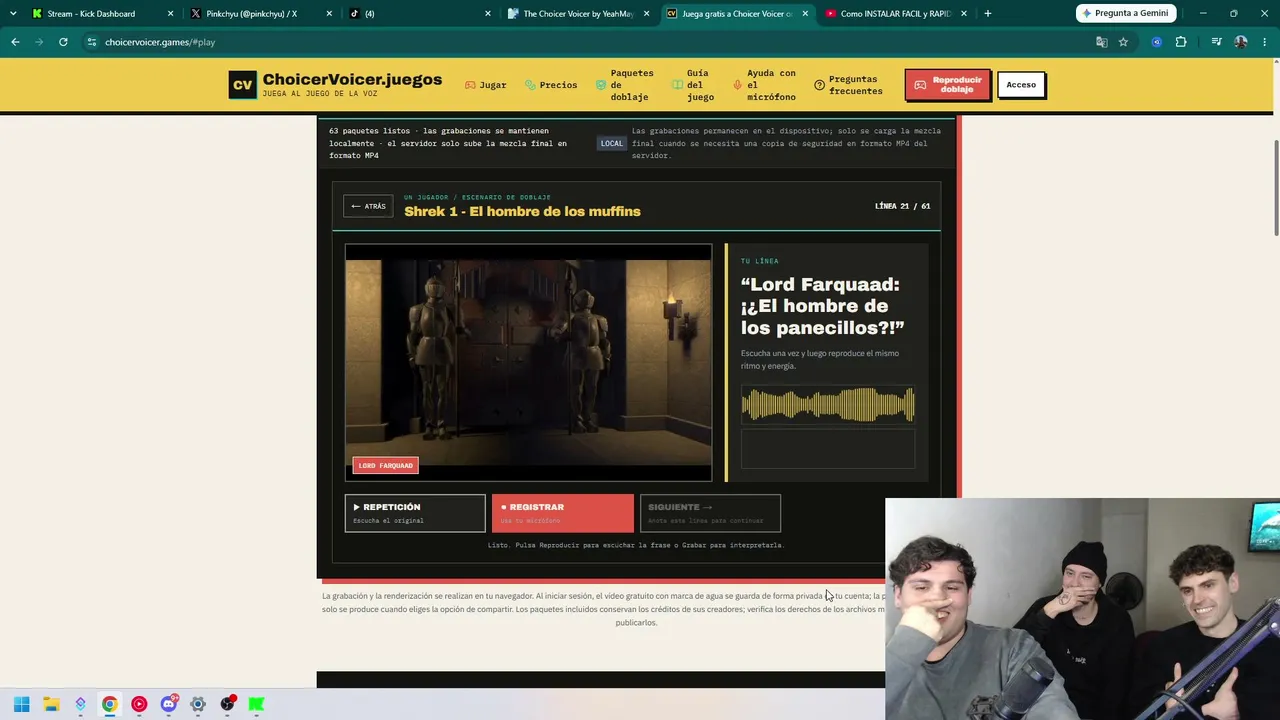Open YouTube Music from the taskbar
The height and width of the screenshot is (720, 1280).
point(139,704)
